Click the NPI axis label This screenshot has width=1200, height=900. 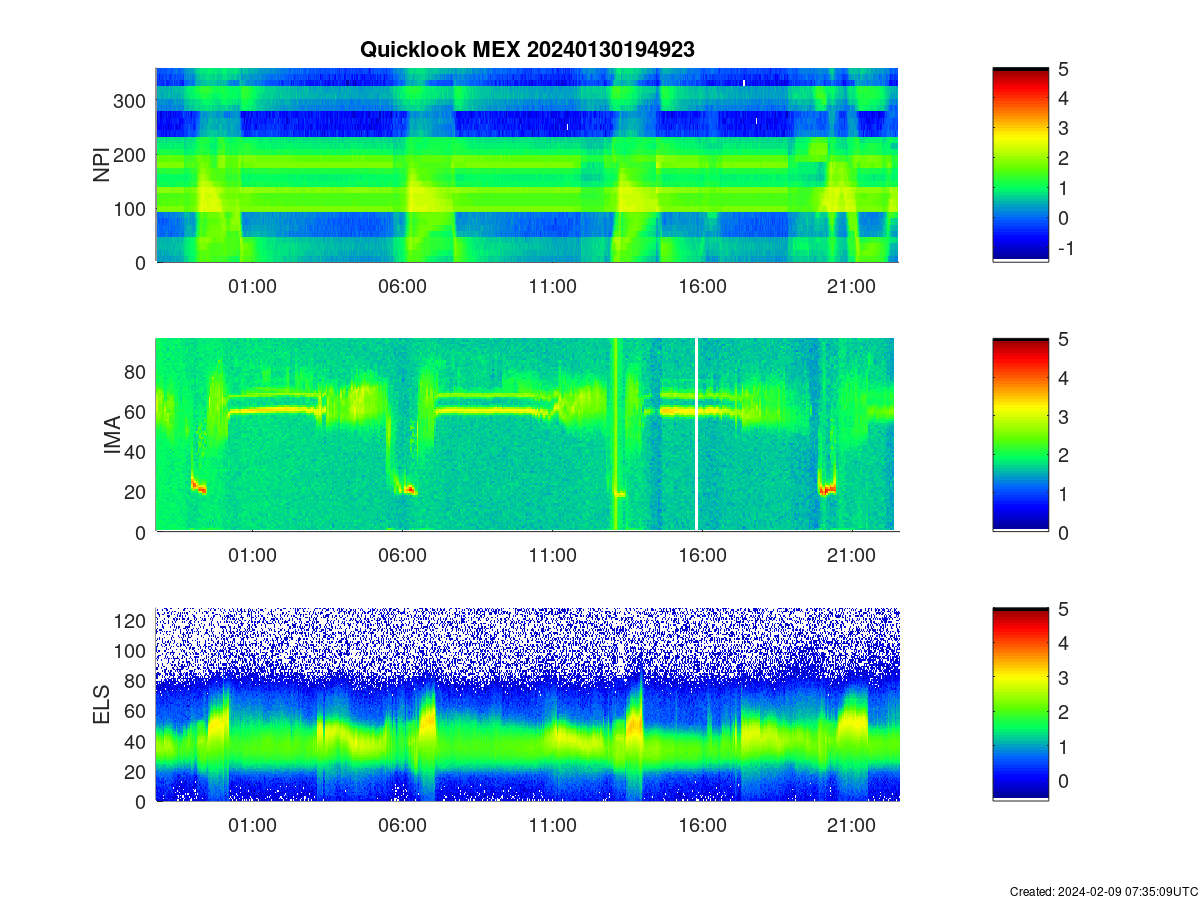click(x=102, y=165)
